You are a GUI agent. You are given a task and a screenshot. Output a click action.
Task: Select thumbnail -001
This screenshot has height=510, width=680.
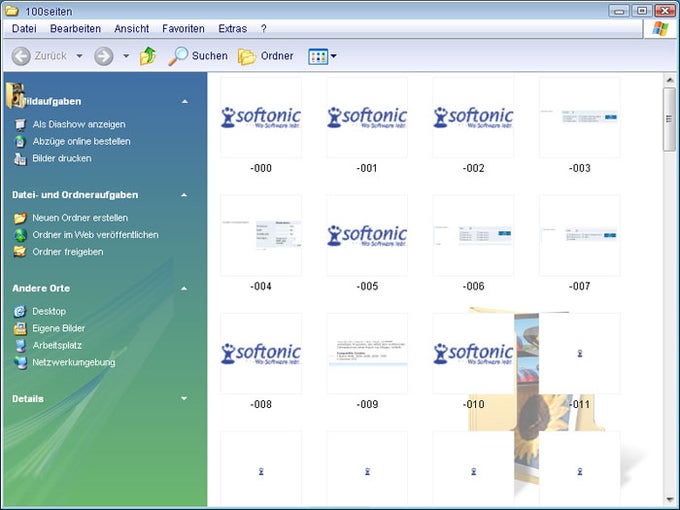(x=367, y=118)
